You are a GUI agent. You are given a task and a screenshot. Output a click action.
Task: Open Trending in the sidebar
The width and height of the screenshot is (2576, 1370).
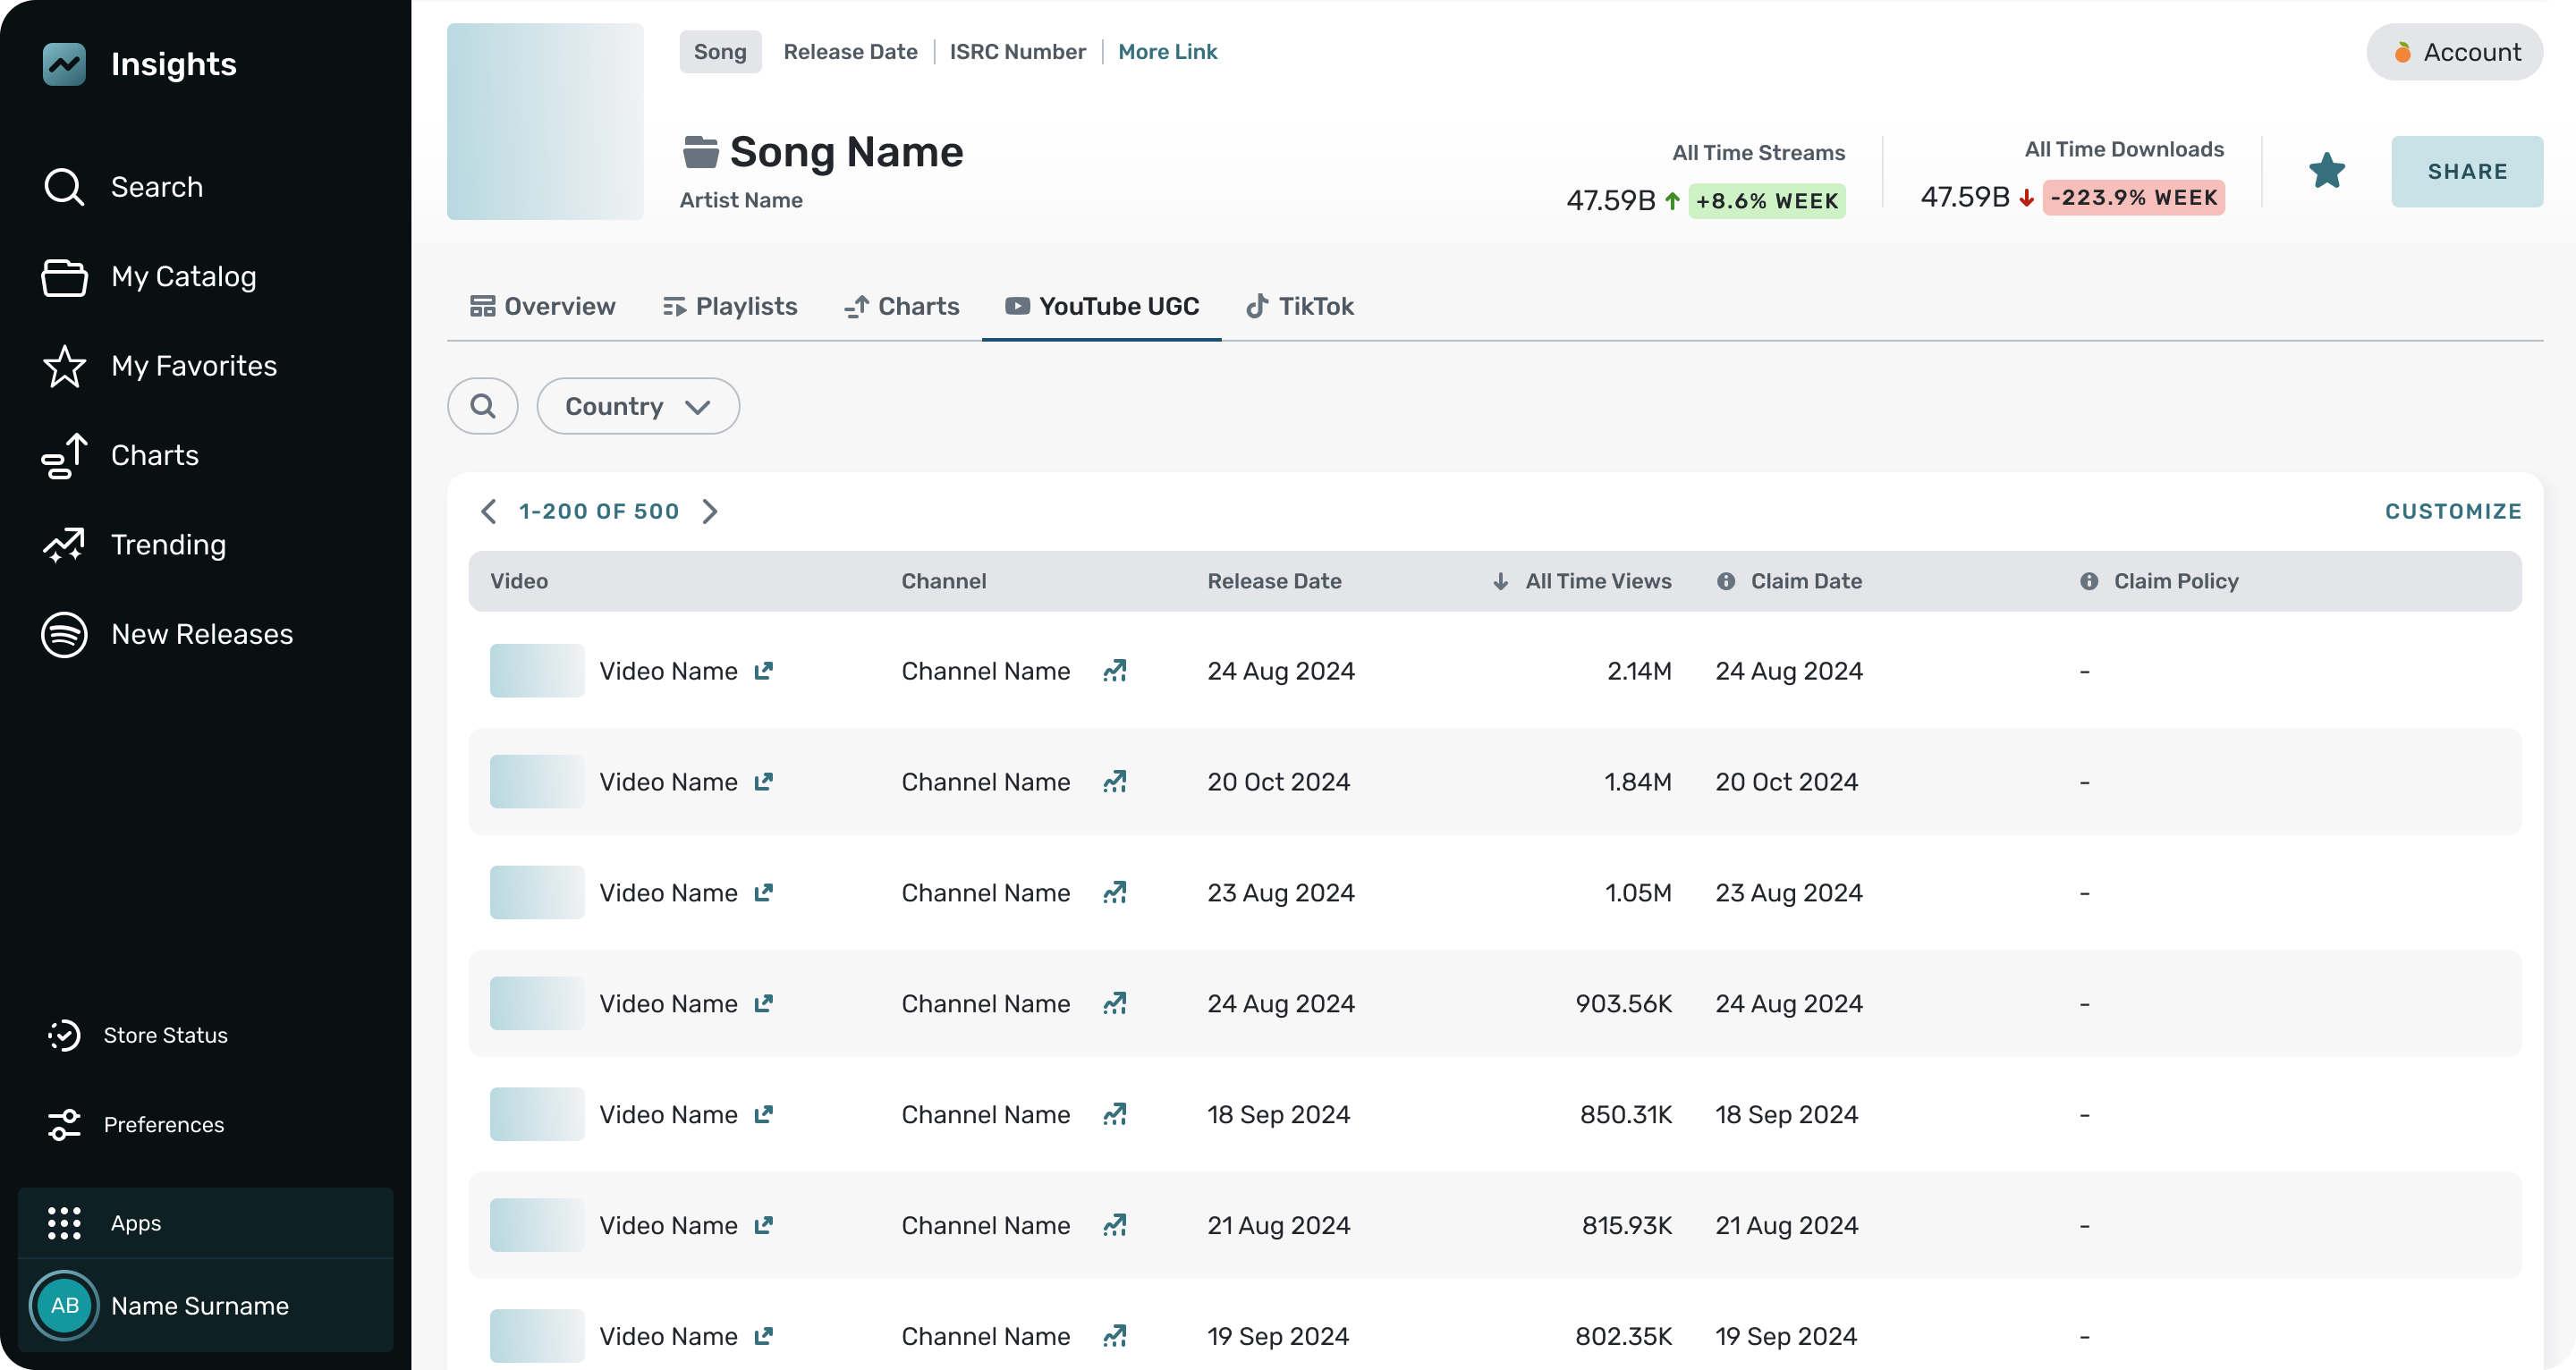coord(168,545)
